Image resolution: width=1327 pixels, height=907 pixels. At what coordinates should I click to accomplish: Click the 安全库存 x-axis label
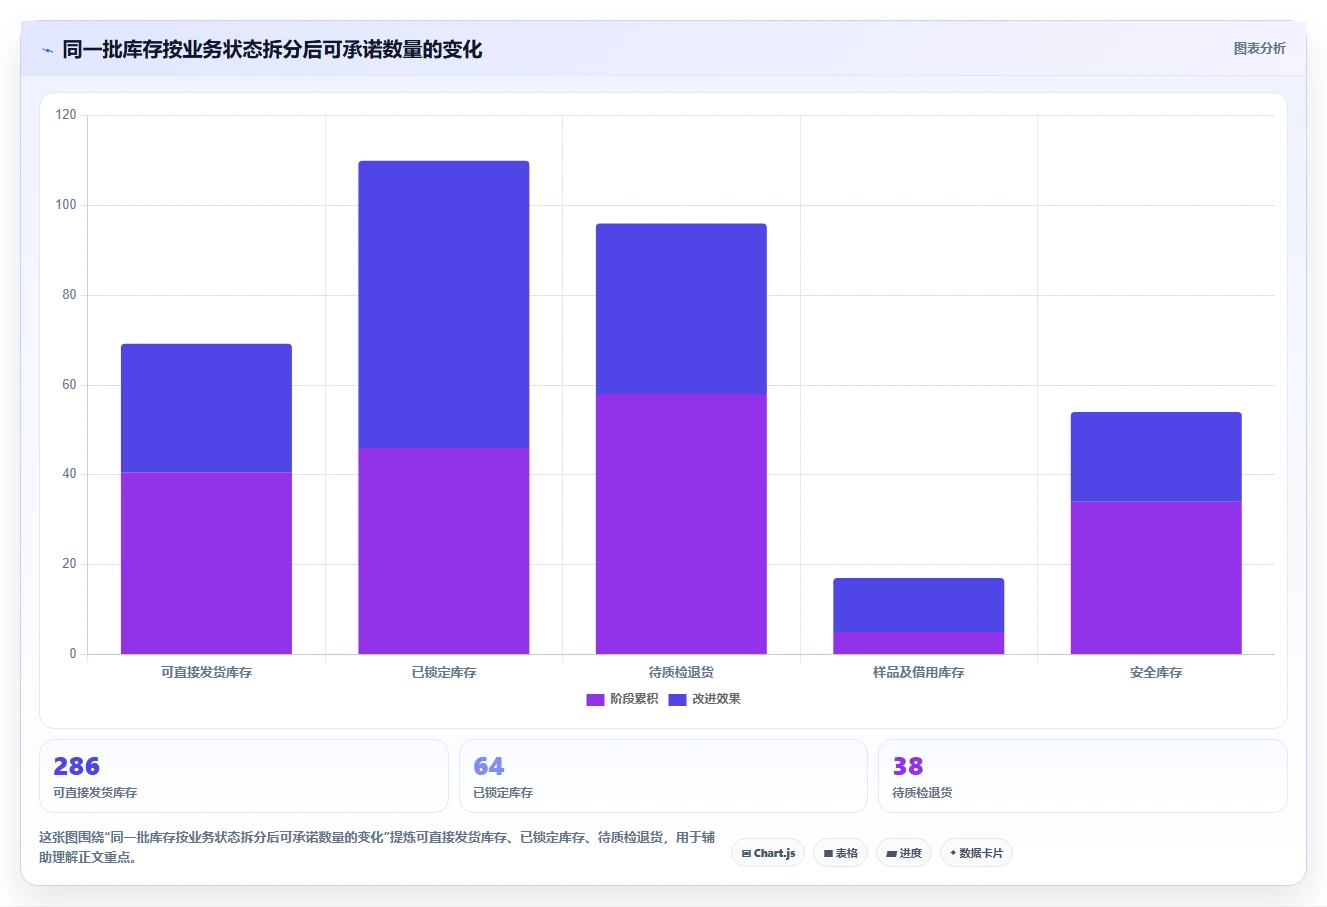pyautogui.click(x=1156, y=673)
